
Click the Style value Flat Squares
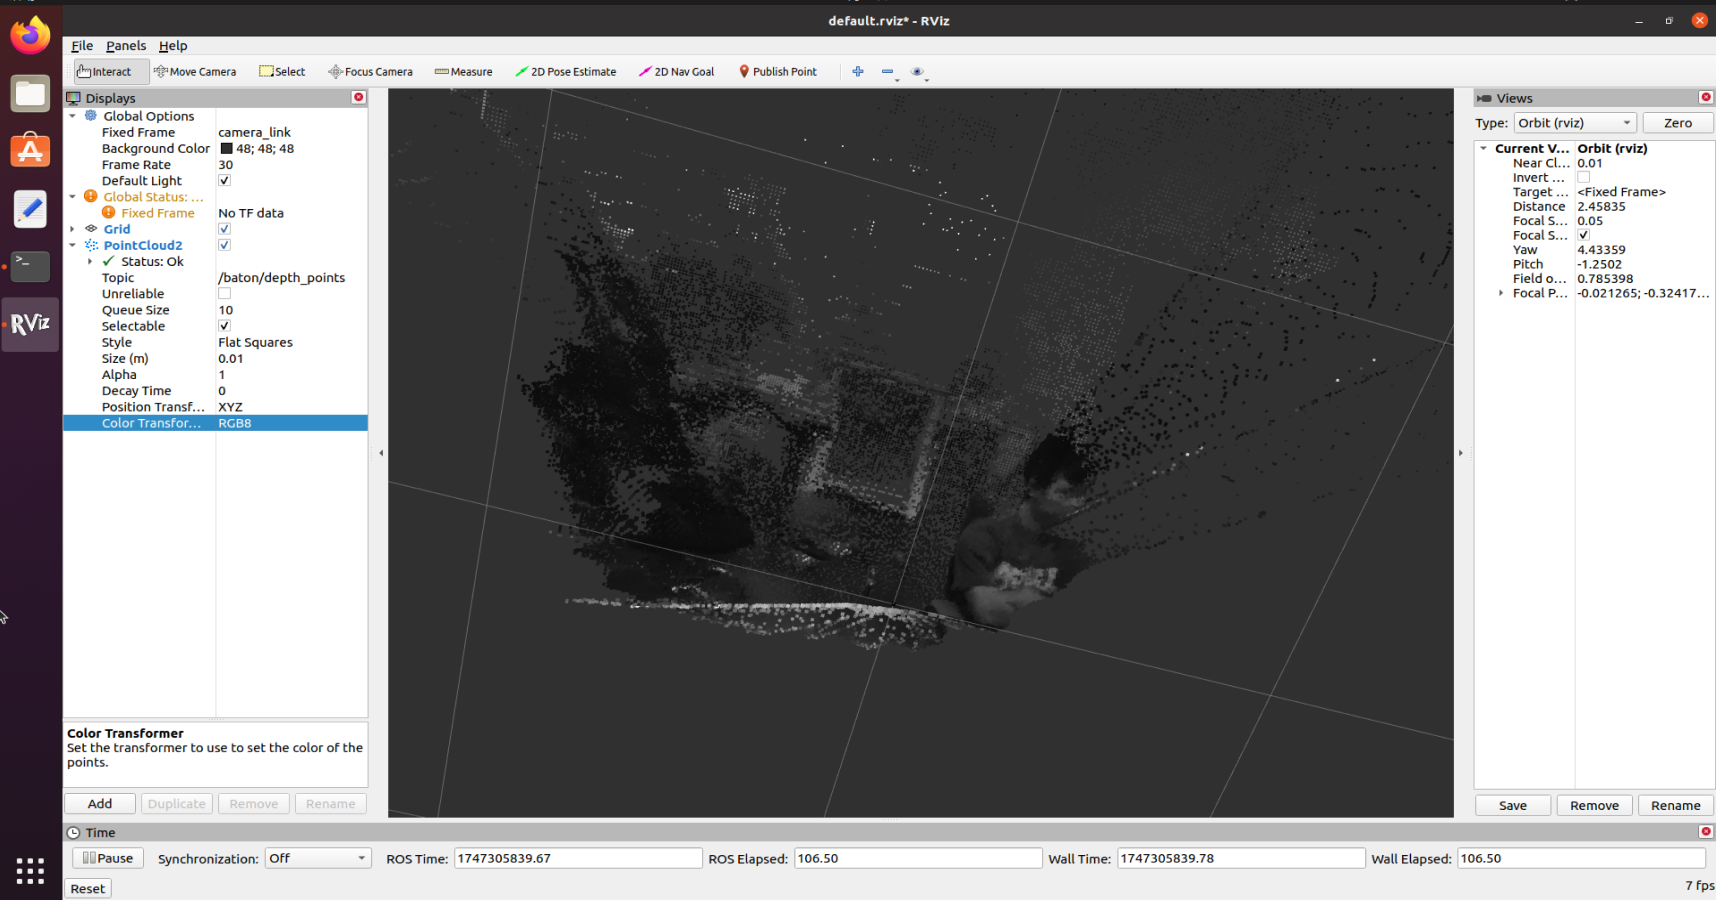256,342
